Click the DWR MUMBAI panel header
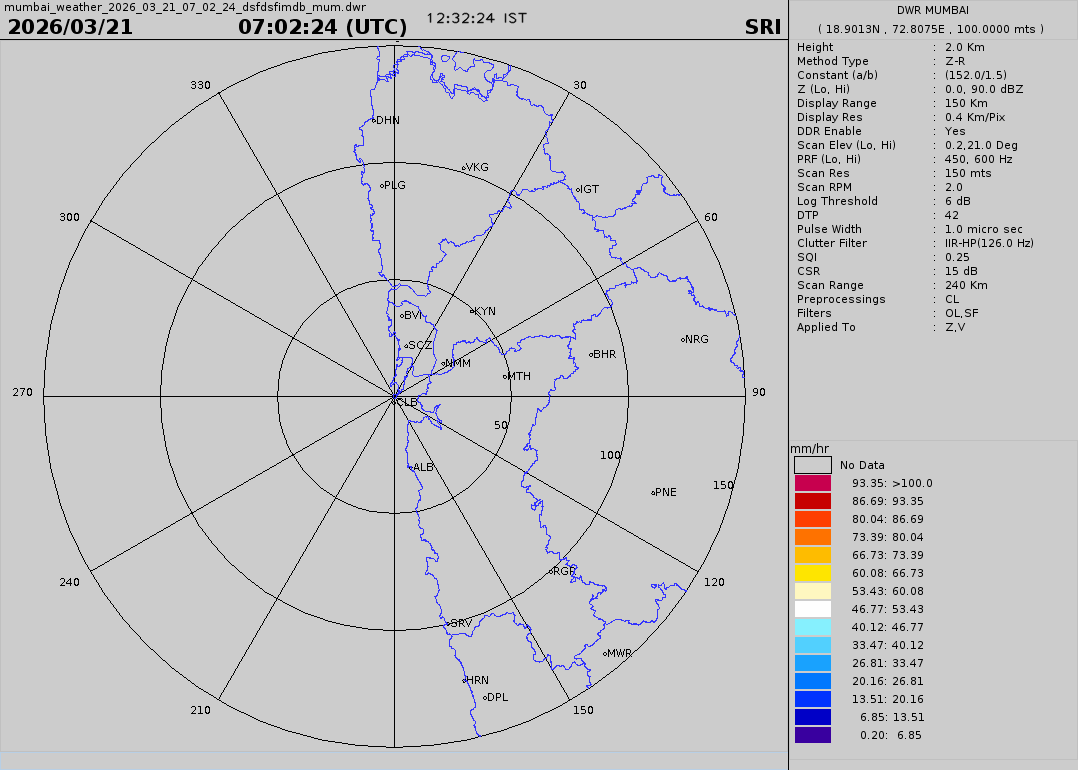The image size is (1078, 770). (x=932, y=10)
